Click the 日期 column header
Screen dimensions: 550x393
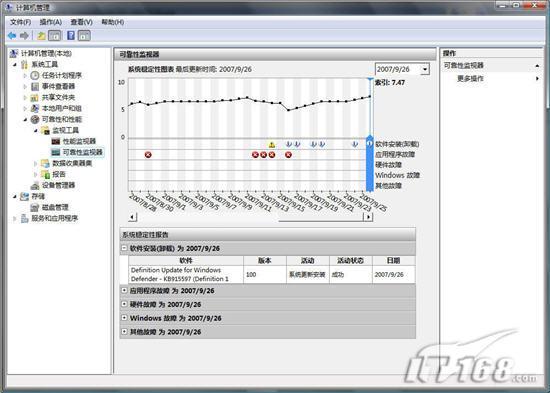click(x=394, y=260)
